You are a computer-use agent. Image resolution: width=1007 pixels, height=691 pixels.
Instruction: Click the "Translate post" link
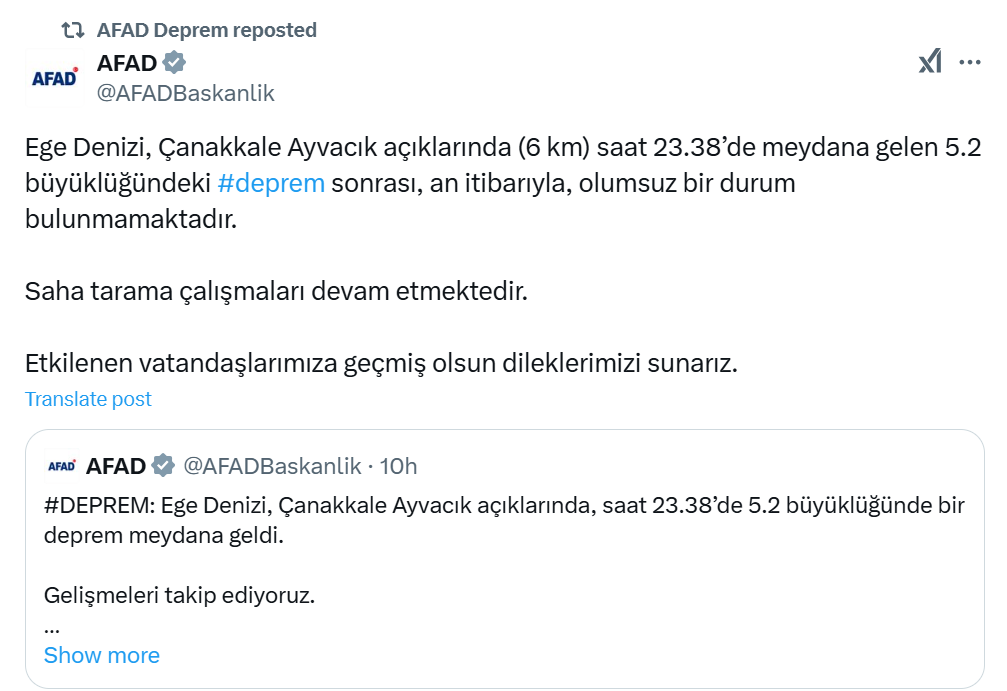pyautogui.click(x=88, y=399)
